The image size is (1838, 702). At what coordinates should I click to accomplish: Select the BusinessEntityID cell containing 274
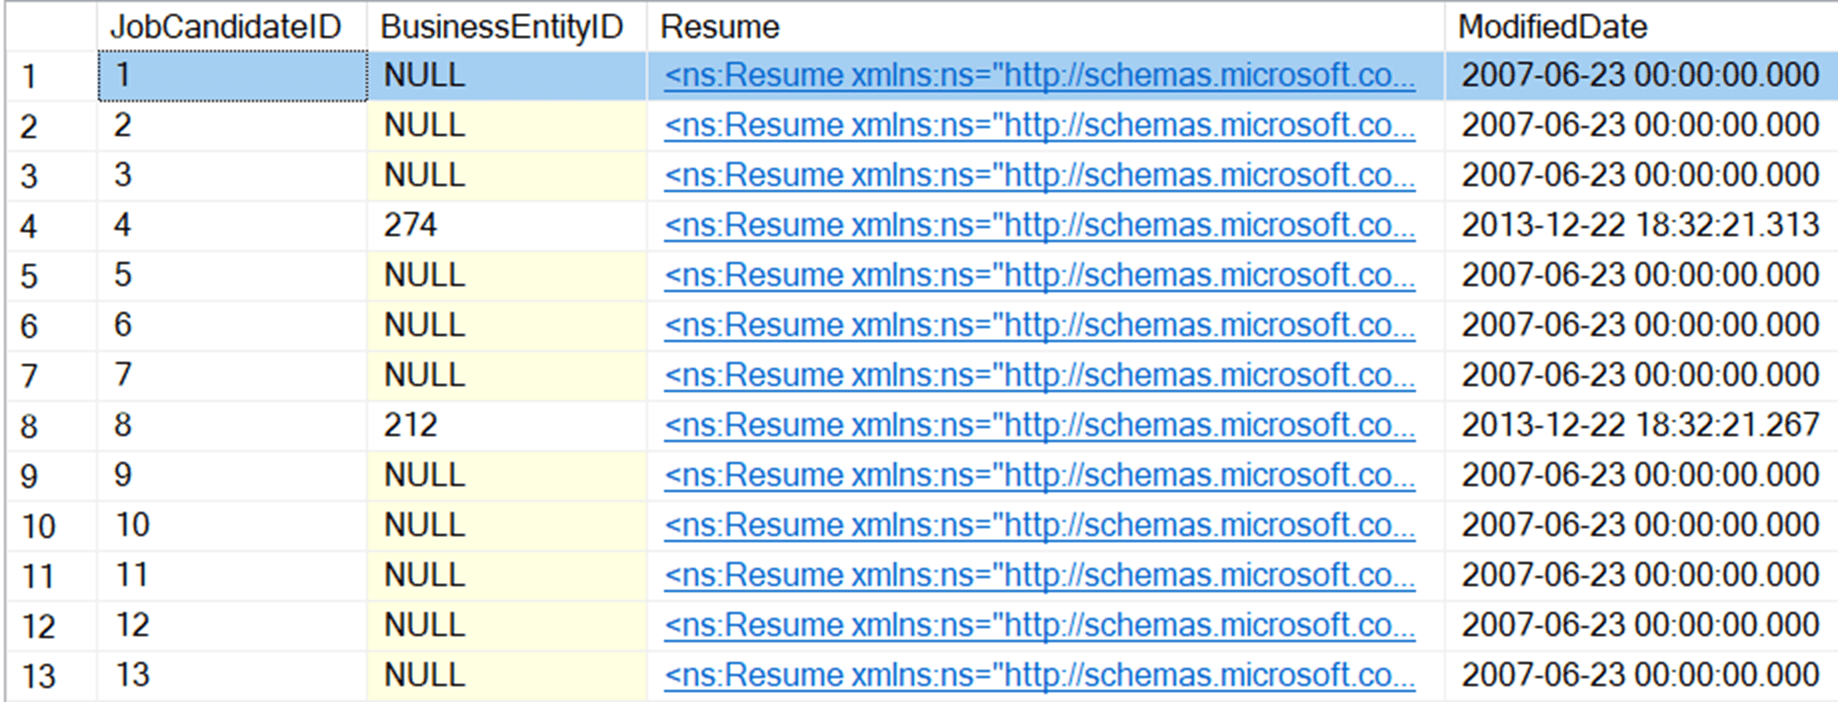(410, 226)
